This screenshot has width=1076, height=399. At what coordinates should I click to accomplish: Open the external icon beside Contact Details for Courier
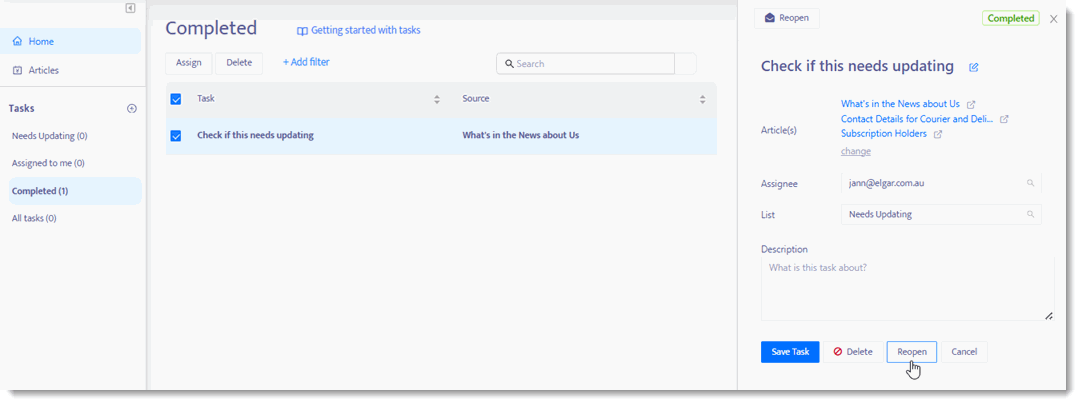point(1004,119)
